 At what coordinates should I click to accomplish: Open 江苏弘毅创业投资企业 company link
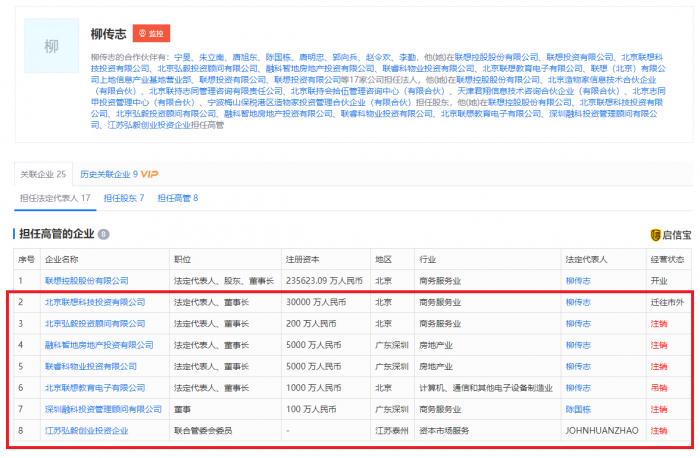[x=86, y=431]
